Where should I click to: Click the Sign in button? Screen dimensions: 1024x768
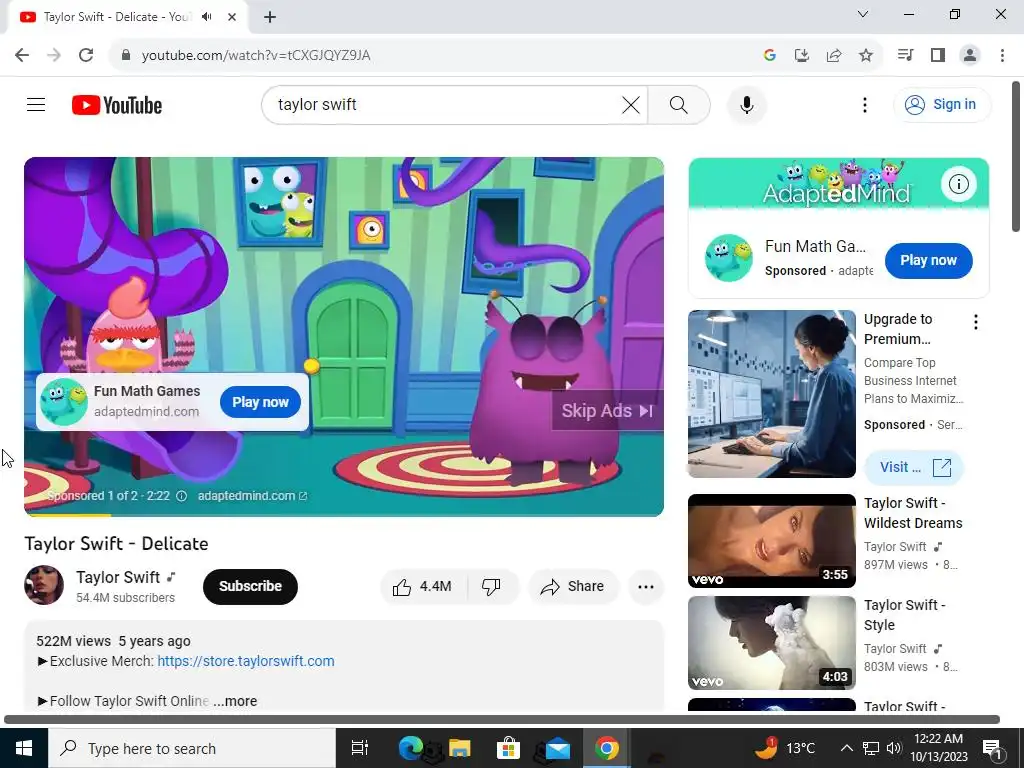pyautogui.click(x=942, y=104)
